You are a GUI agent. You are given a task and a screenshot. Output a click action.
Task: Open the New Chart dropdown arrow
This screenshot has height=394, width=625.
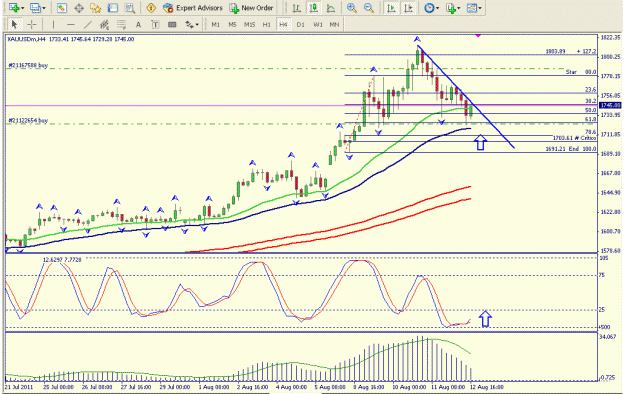pos(22,8)
